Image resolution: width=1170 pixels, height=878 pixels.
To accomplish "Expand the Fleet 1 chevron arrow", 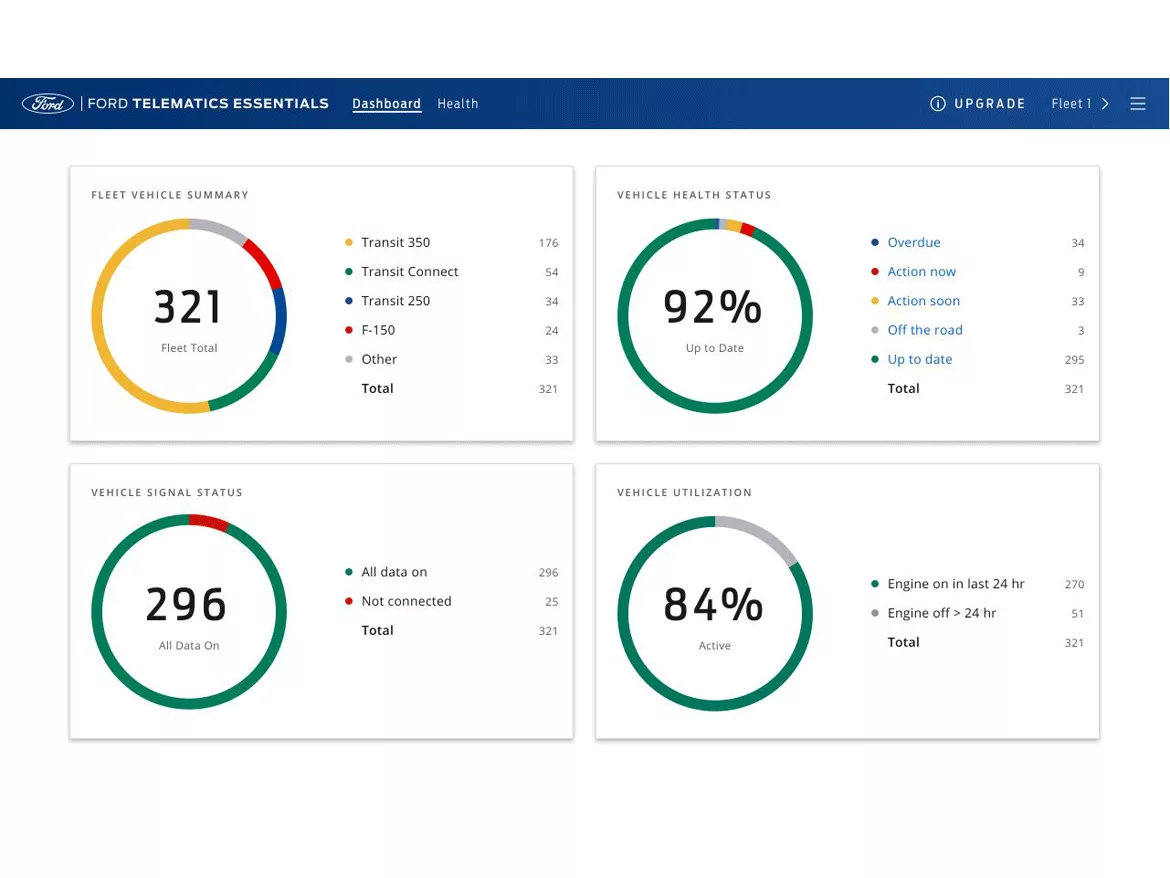I will (x=1105, y=104).
